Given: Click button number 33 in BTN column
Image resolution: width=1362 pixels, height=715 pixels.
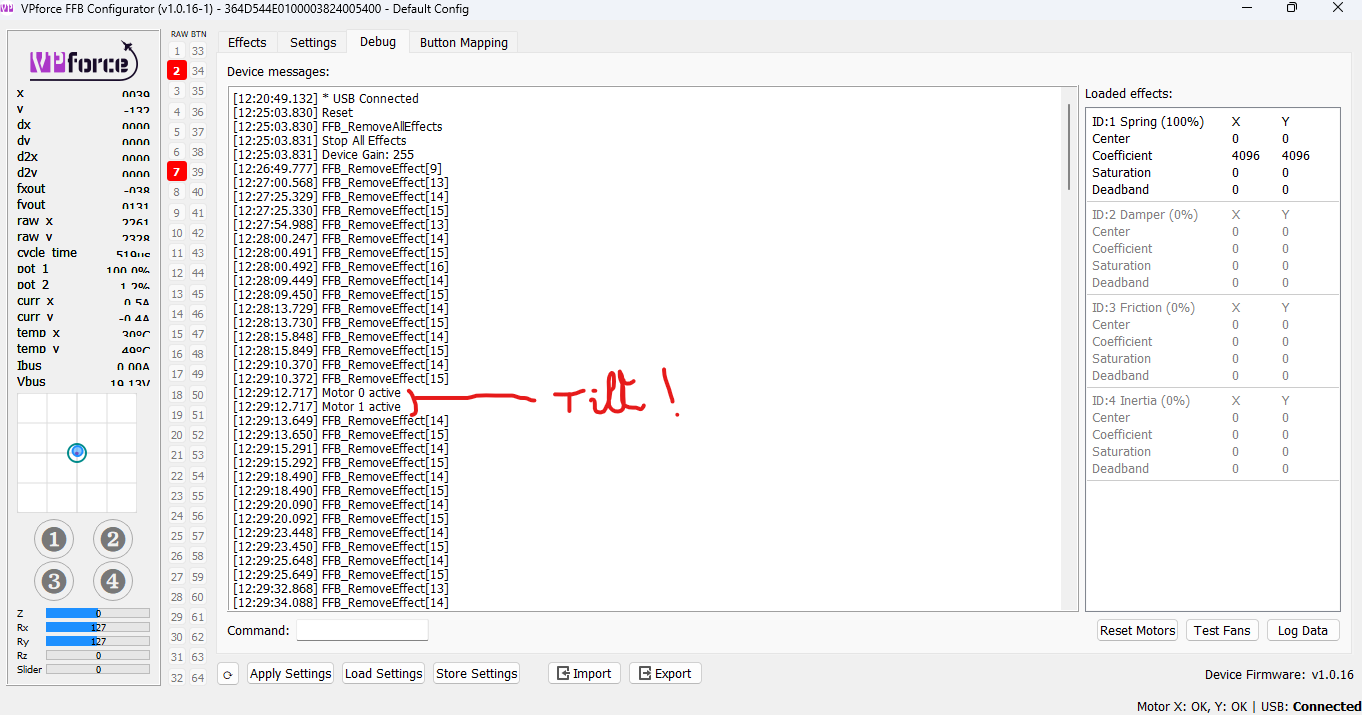Looking at the screenshot, I should coord(198,50).
